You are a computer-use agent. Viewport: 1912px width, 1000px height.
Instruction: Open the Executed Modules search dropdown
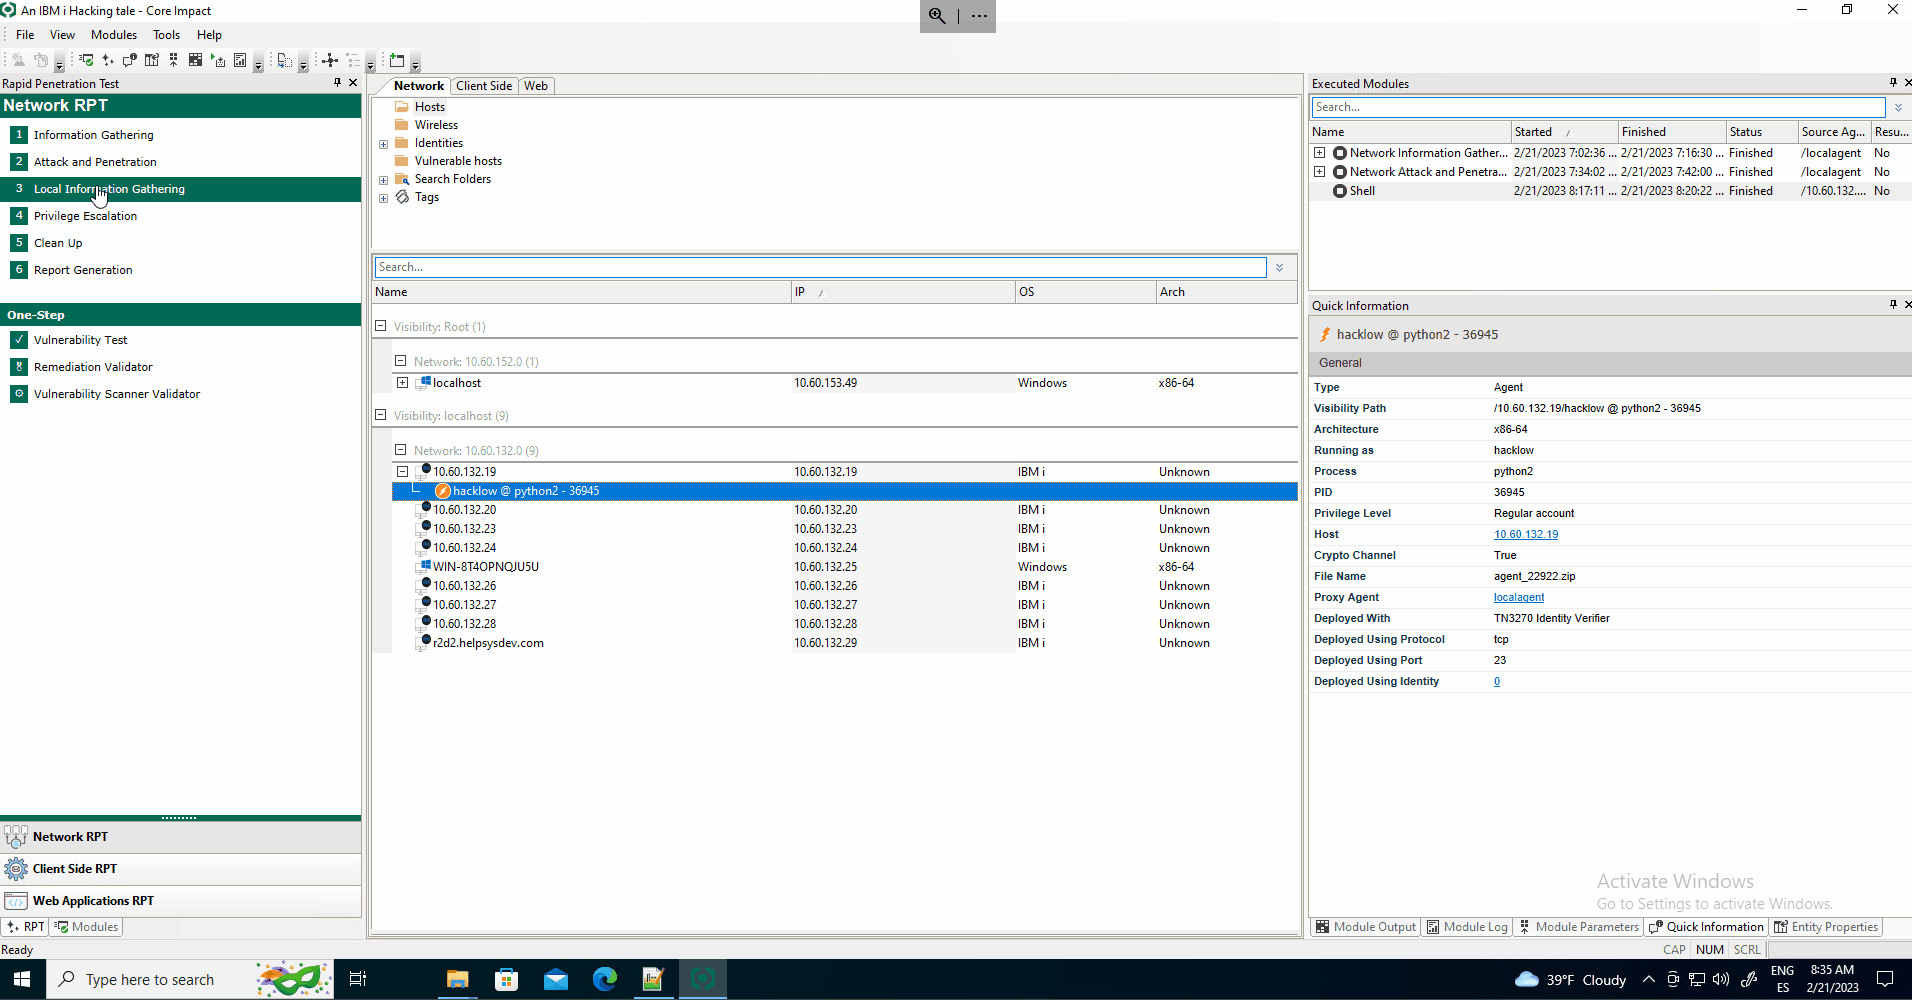(1898, 107)
